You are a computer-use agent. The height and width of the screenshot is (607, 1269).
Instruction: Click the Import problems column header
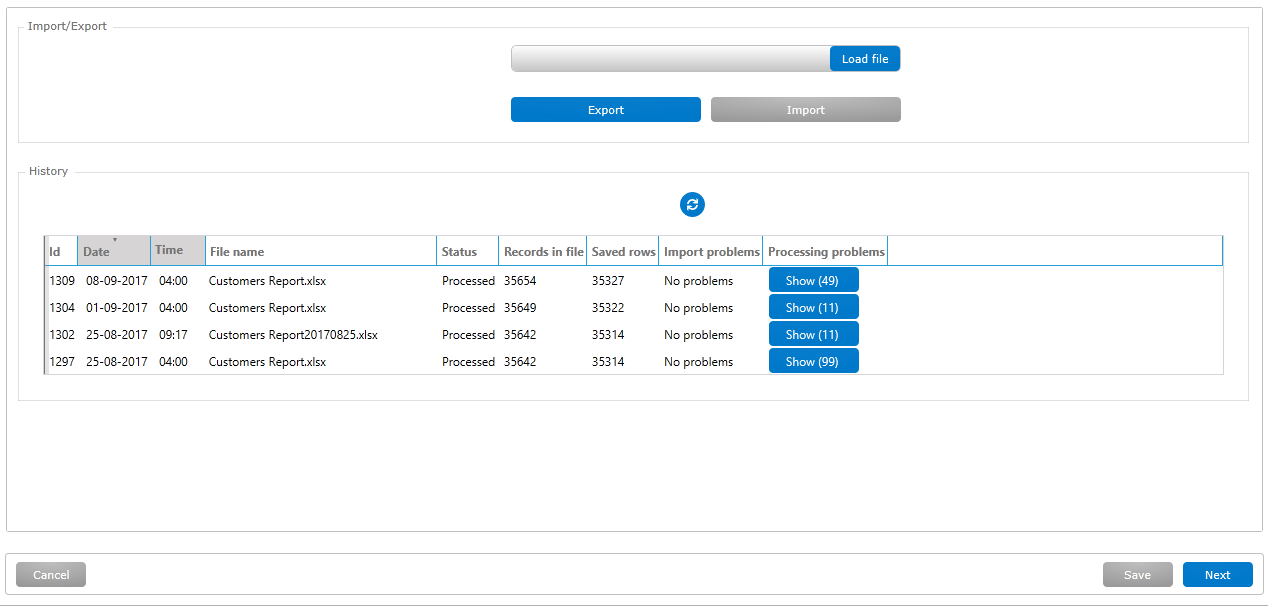pyautogui.click(x=711, y=251)
